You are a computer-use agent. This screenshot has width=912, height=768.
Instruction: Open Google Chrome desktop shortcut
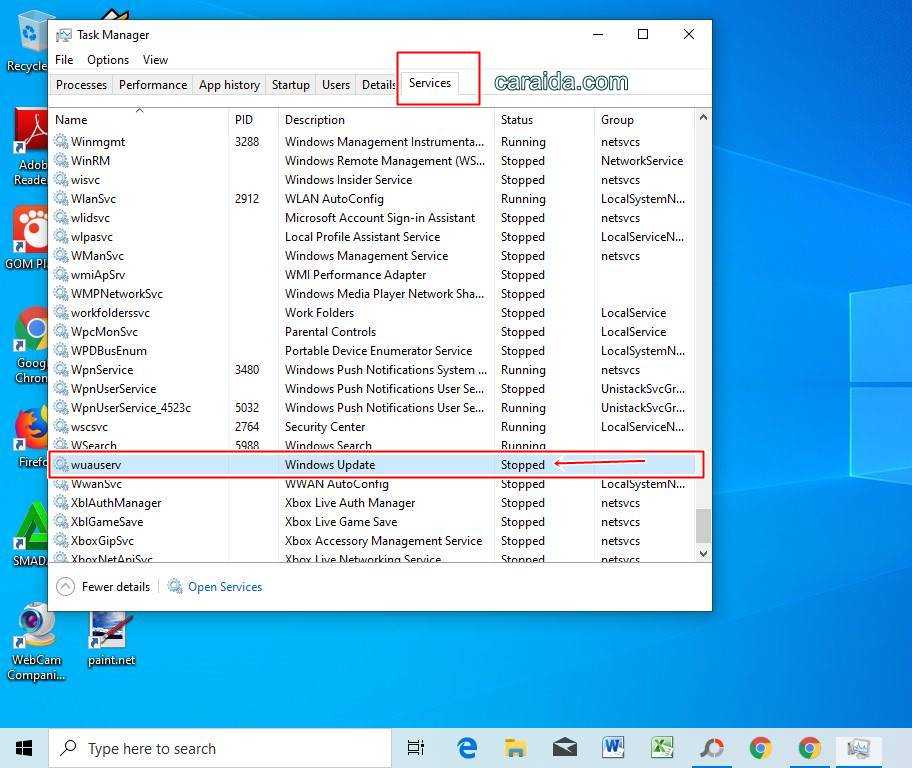32,346
